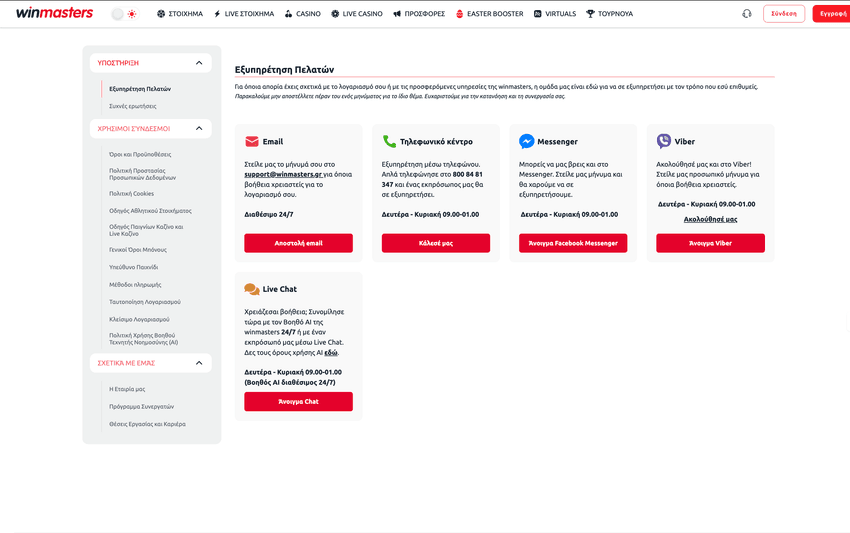Click the εδώ AI terms link
This screenshot has height=533, width=850.
tap(331, 352)
